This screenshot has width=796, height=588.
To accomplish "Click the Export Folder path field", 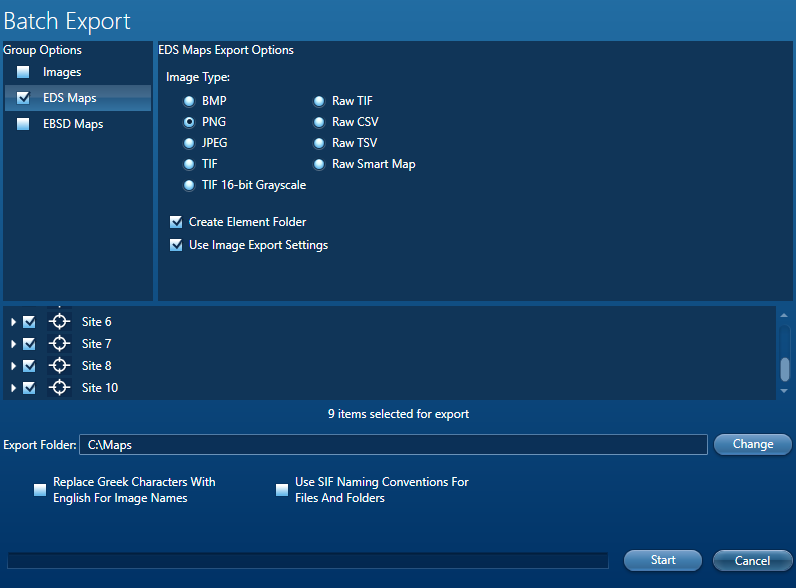I will pos(393,444).
